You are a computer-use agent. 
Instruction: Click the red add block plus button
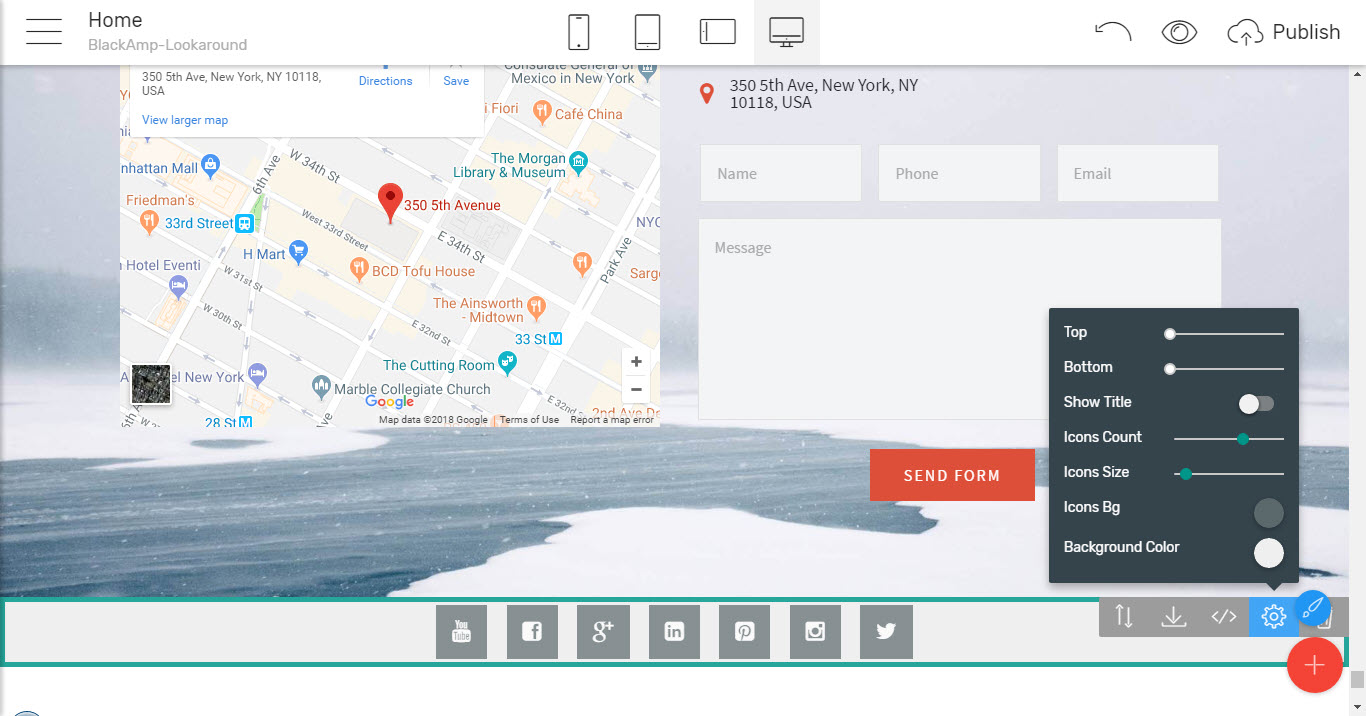click(x=1314, y=665)
